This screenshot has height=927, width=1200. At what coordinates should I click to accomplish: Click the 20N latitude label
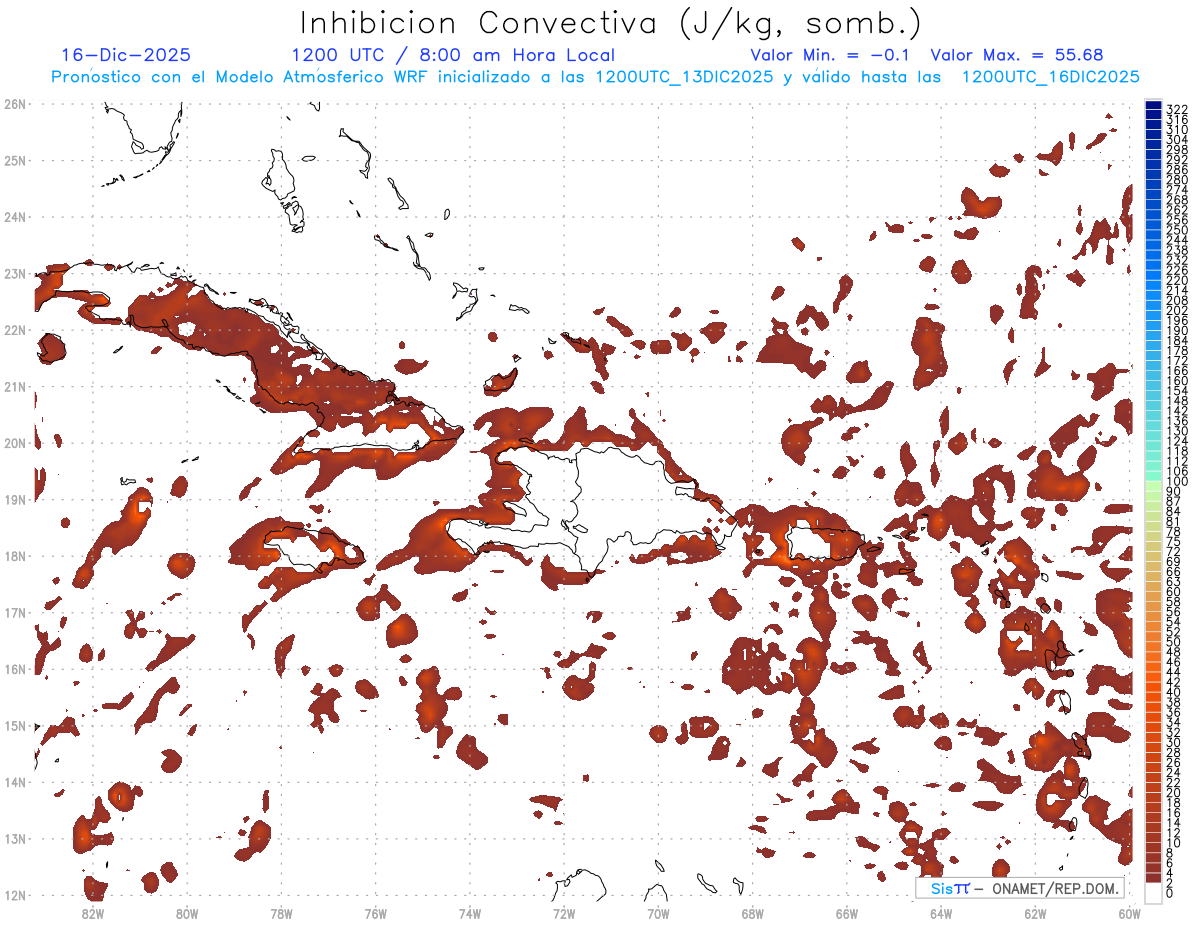15,443
